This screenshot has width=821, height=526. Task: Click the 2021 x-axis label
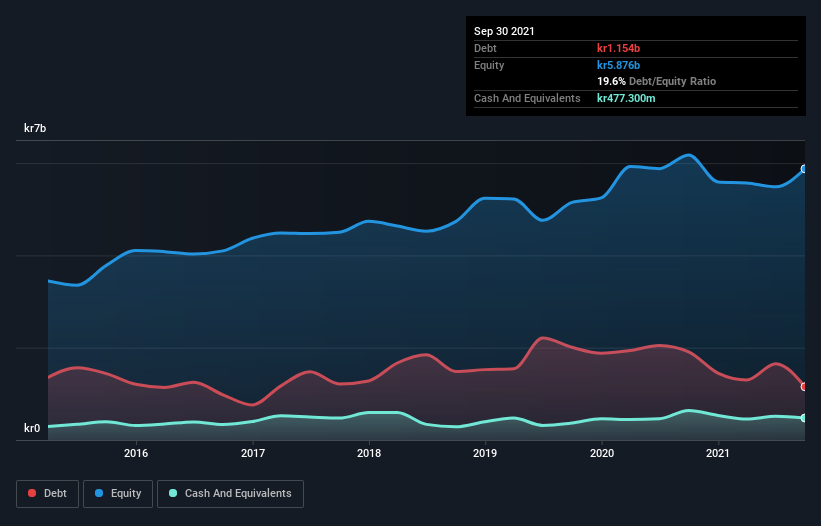point(718,453)
